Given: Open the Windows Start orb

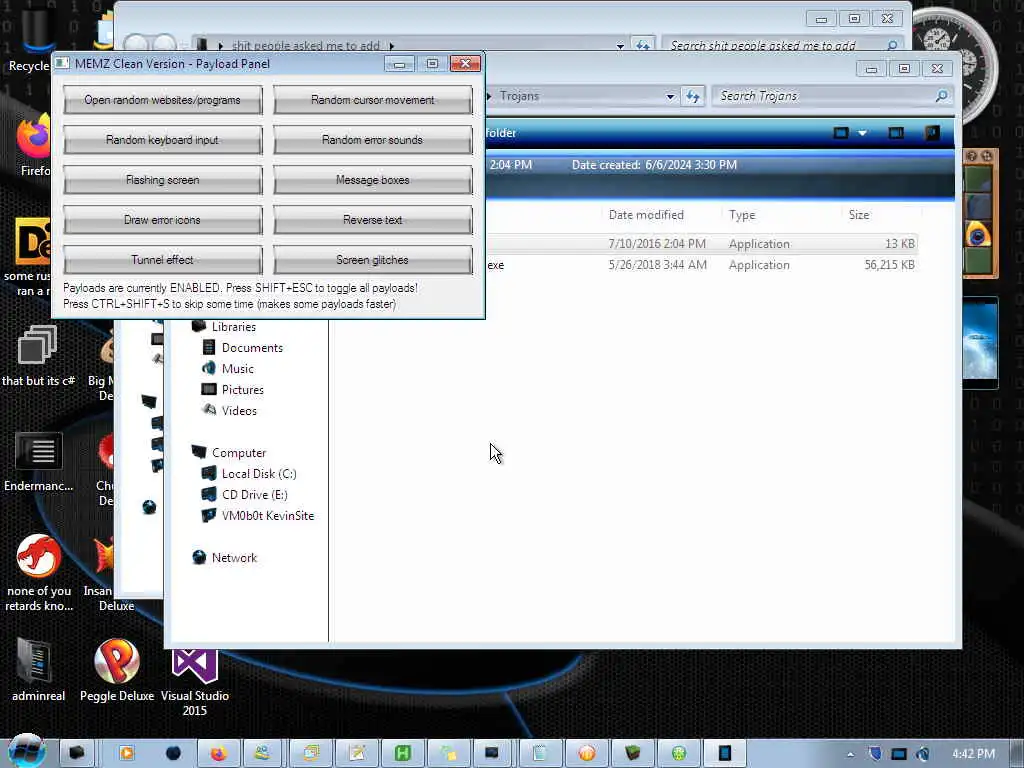Looking at the screenshot, I should pos(26,752).
